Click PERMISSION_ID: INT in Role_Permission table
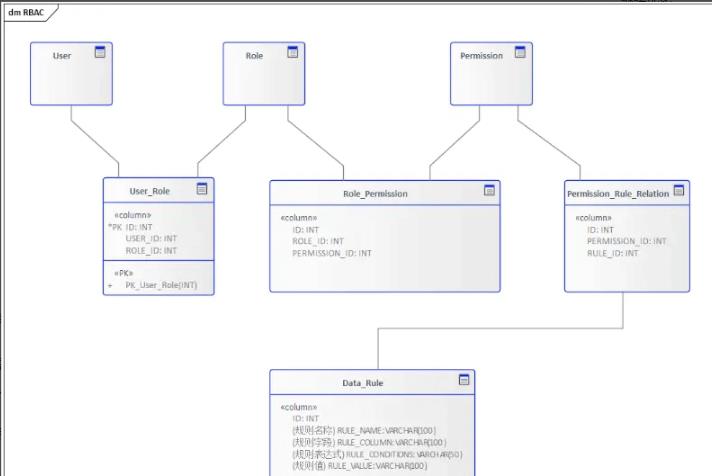This screenshot has width=712, height=476. (332, 253)
